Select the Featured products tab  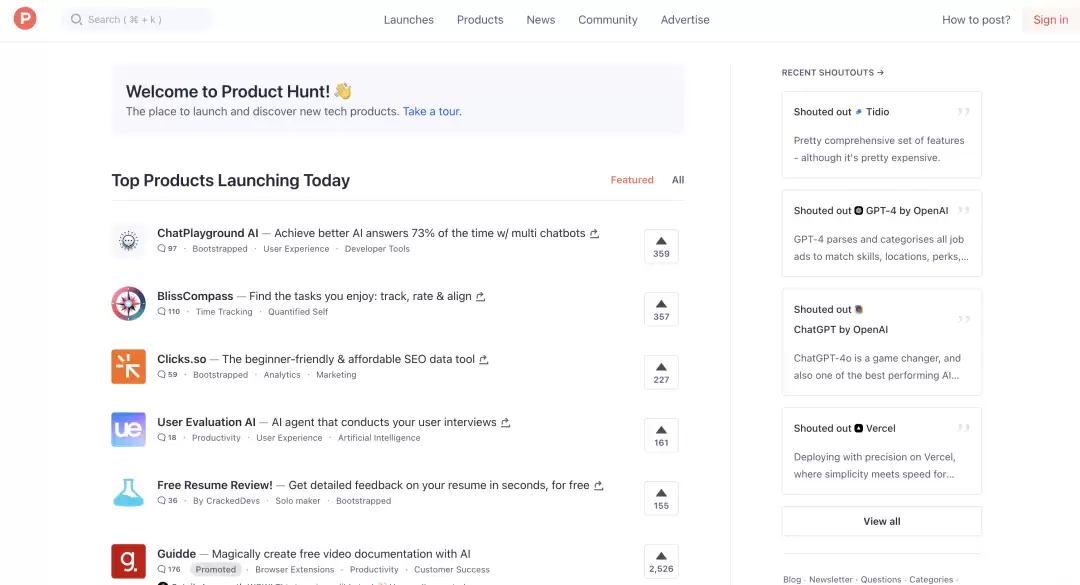632,180
